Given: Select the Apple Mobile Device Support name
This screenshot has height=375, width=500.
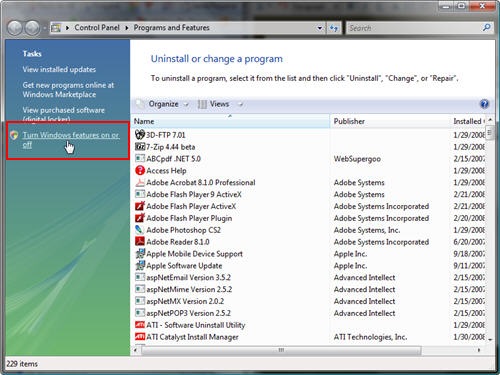Looking at the screenshot, I should coord(194,254).
